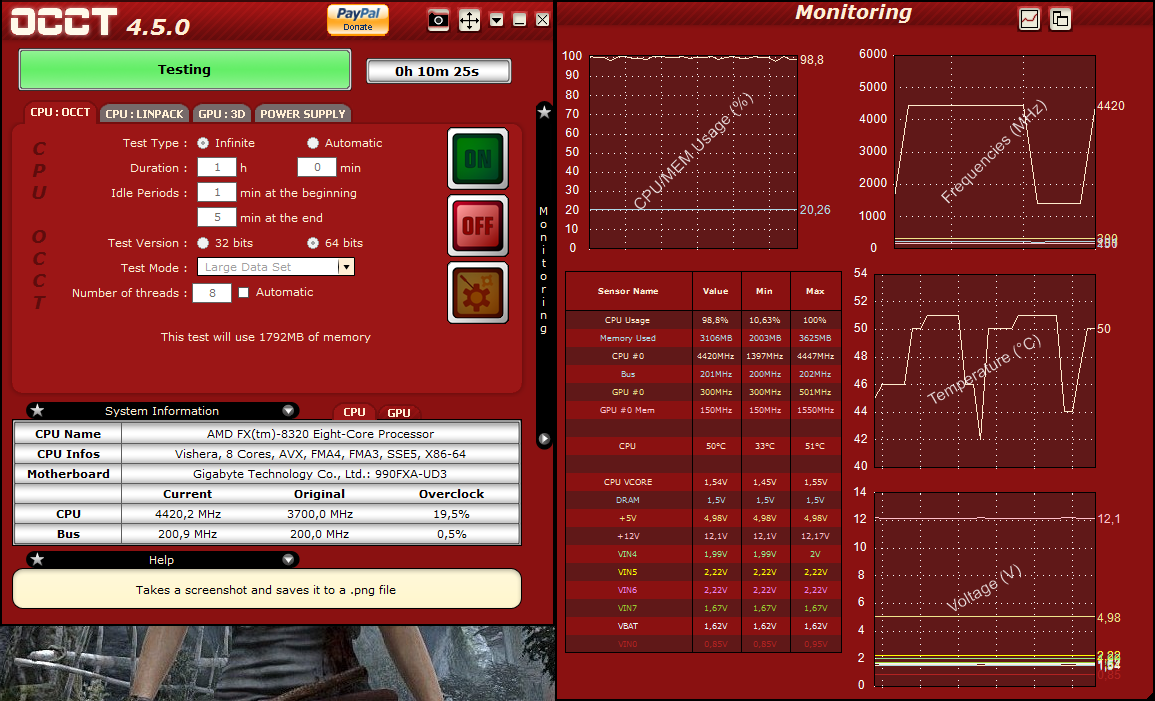The width and height of the screenshot is (1155, 701).
Task: Click the GPU #0 Mem sensor row
Action: coord(703,410)
